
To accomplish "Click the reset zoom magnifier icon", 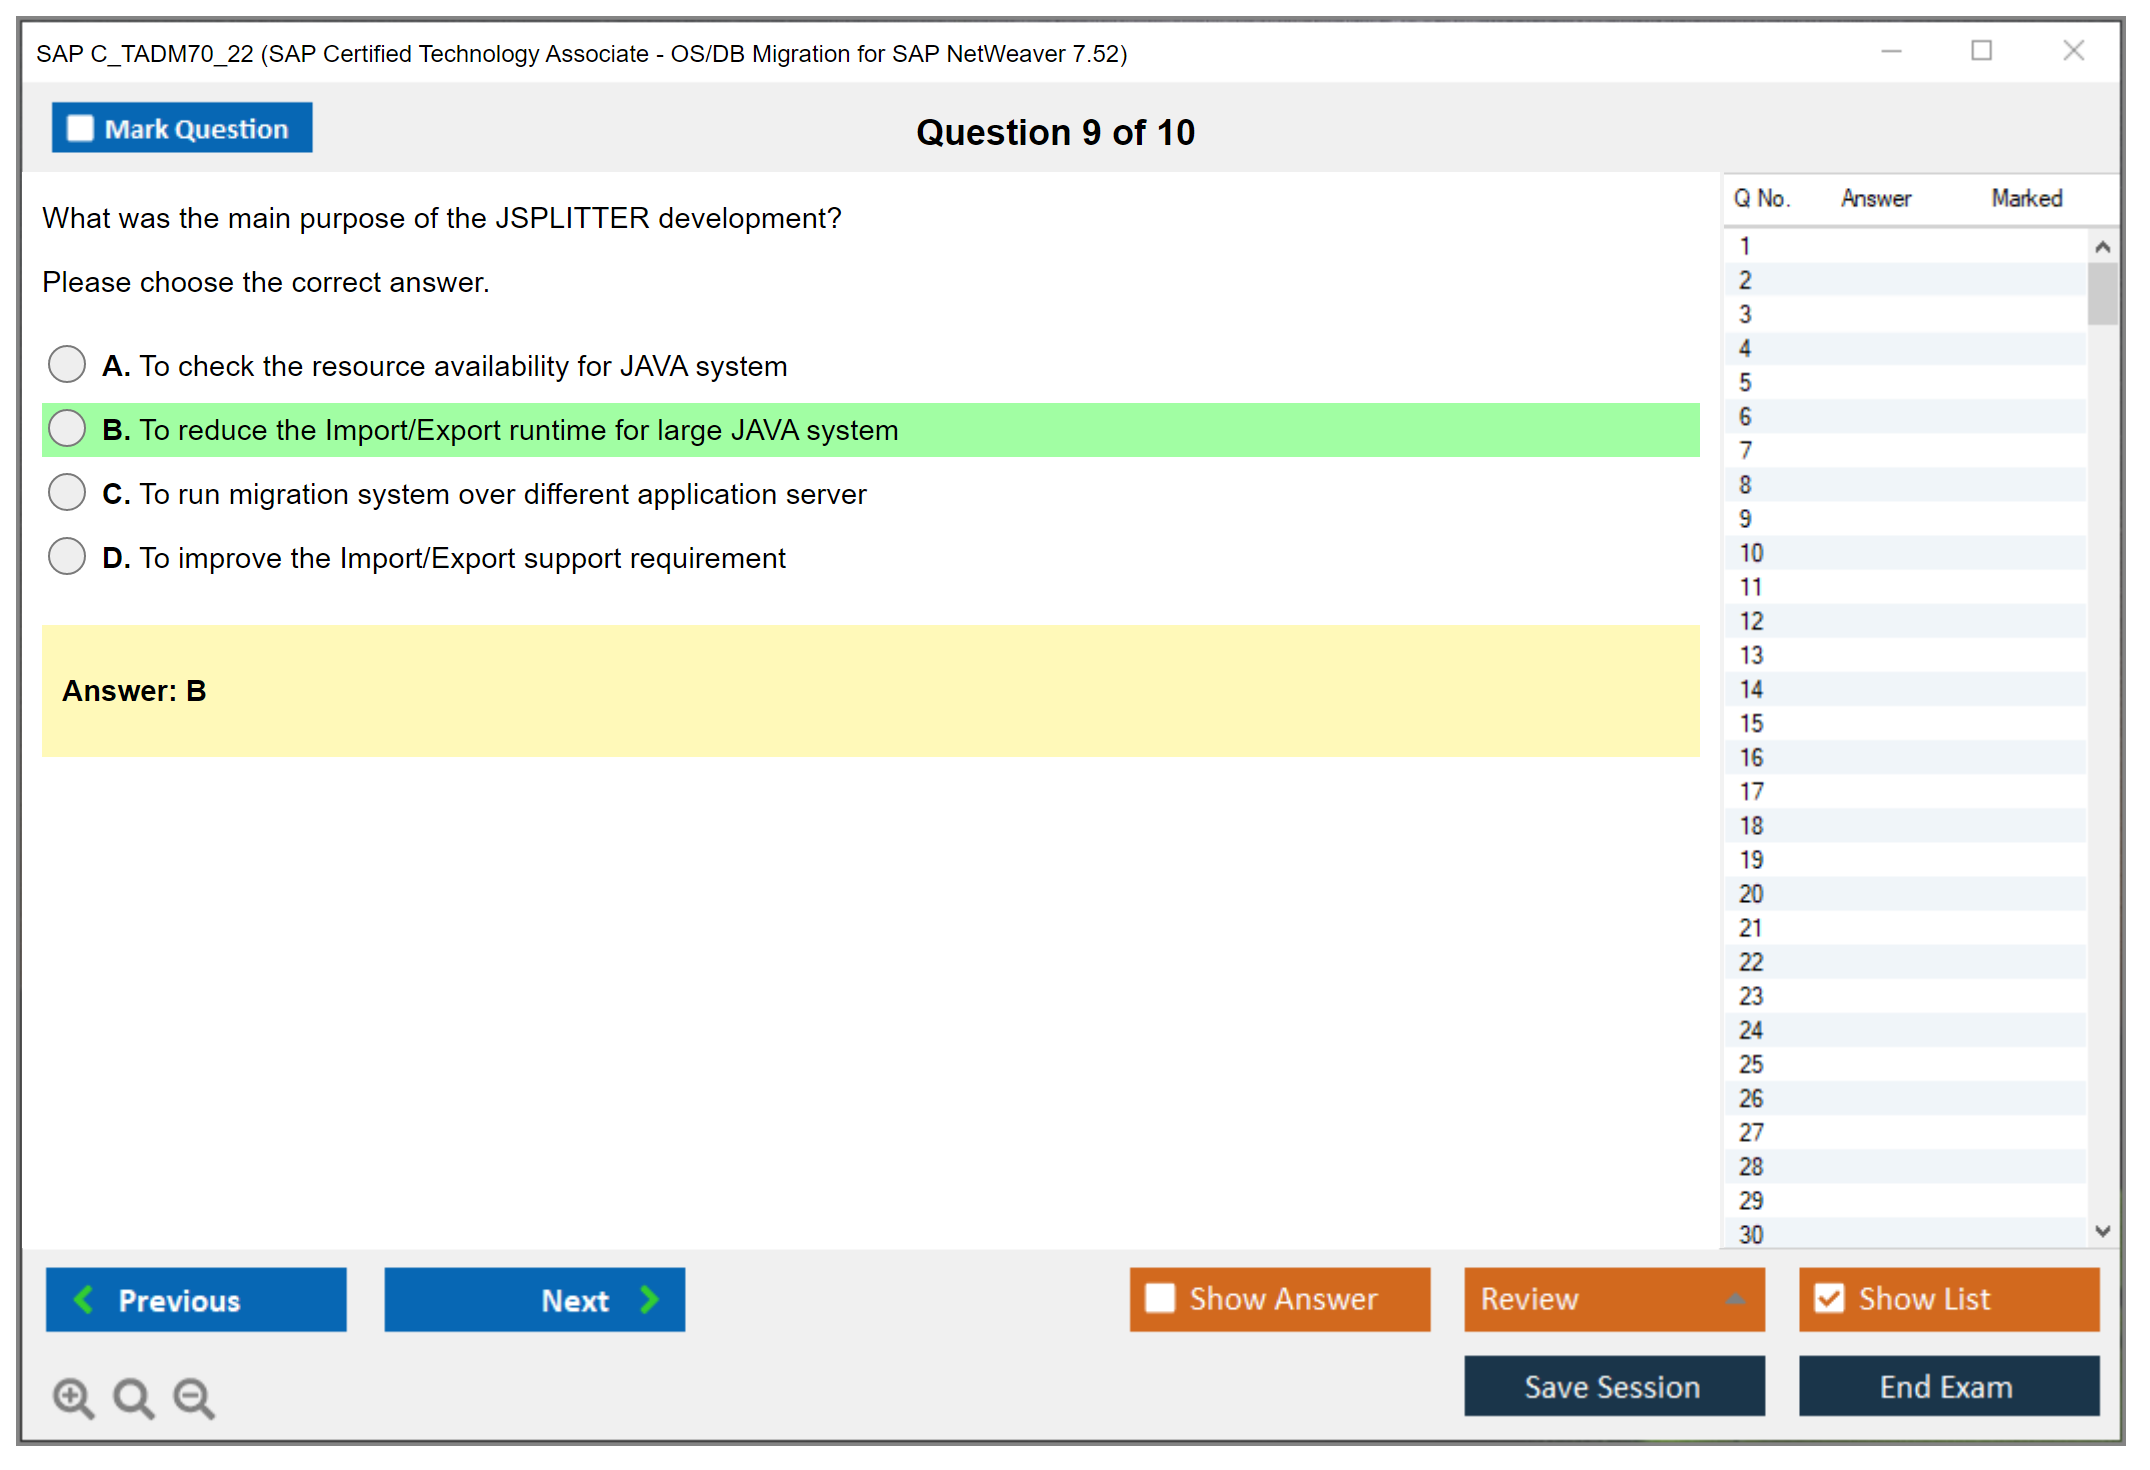I will click(132, 1397).
